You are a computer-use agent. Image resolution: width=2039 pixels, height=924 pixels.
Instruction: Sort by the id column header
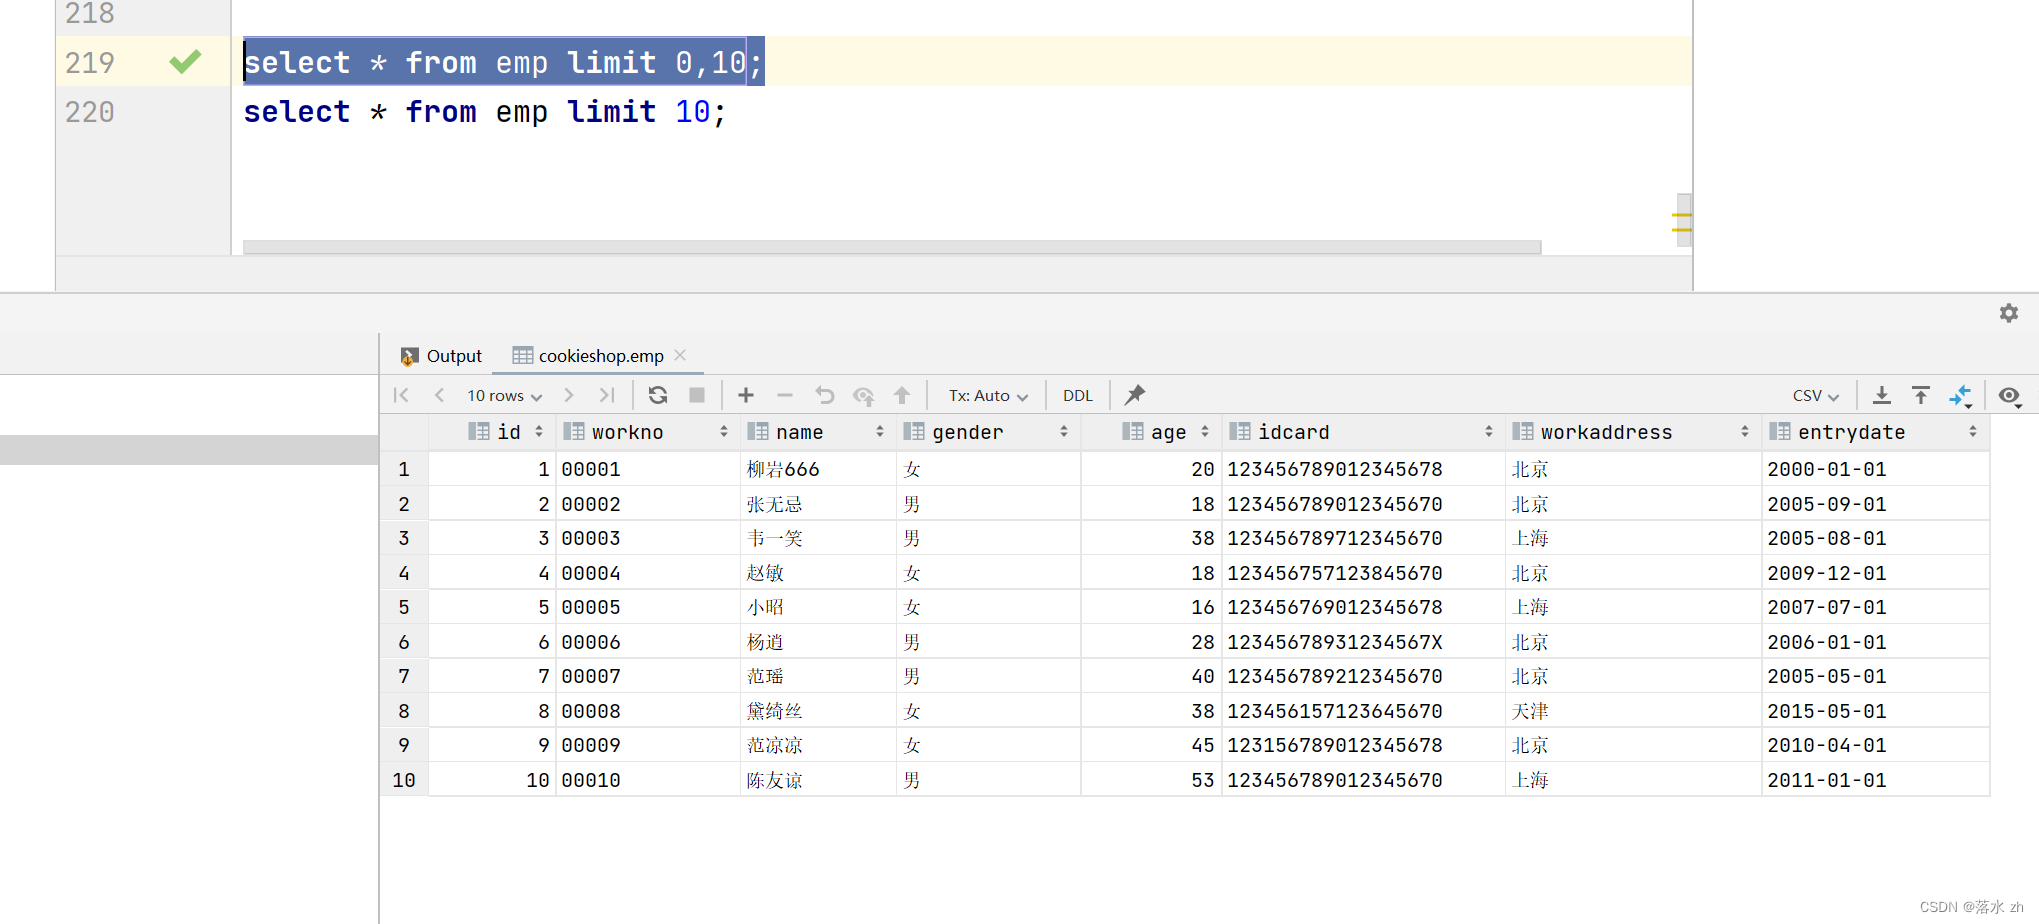(492, 432)
